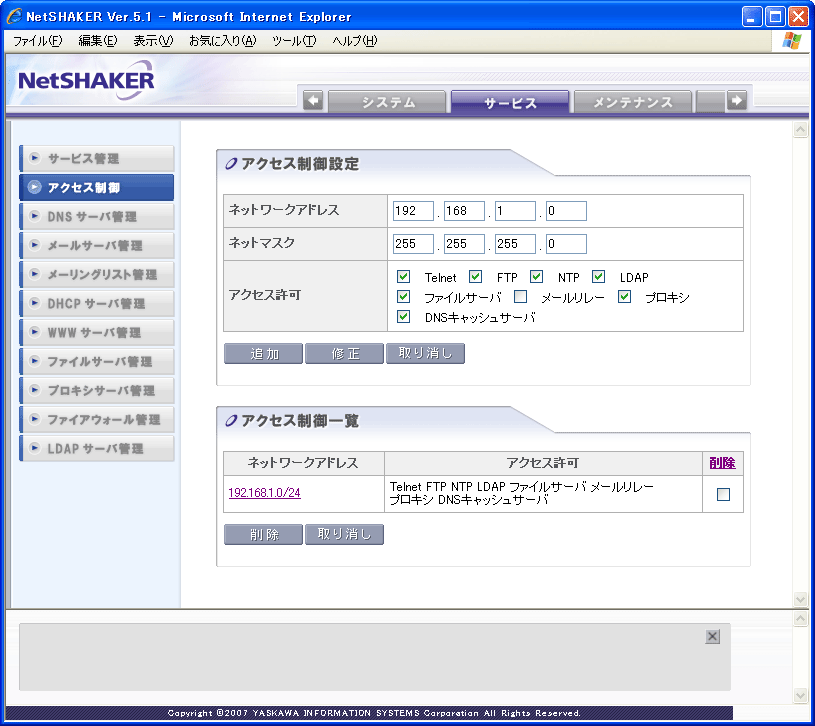Open the ツール(T) menu
The height and width of the screenshot is (726, 815).
(x=294, y=41)
